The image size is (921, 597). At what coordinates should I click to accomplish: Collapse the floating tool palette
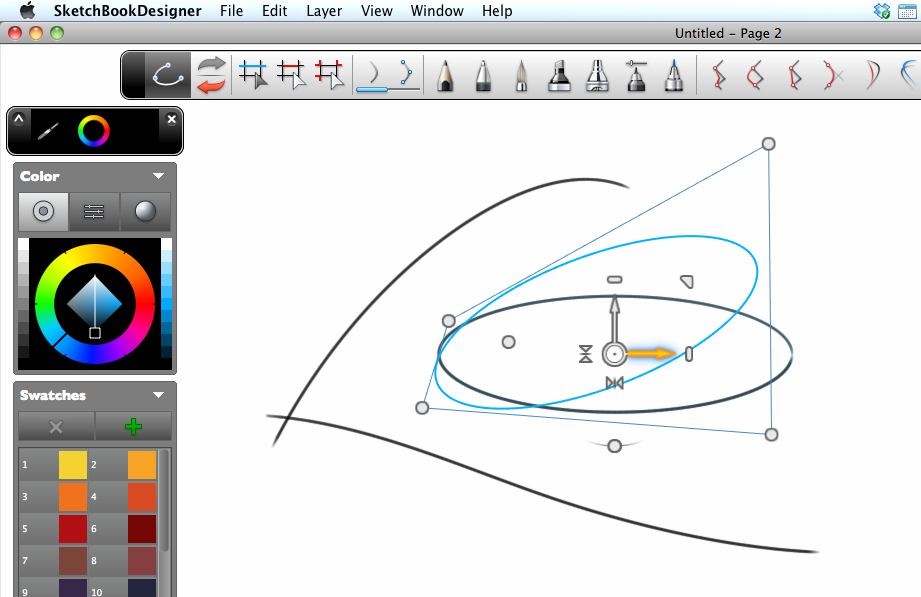pos(18,120)
